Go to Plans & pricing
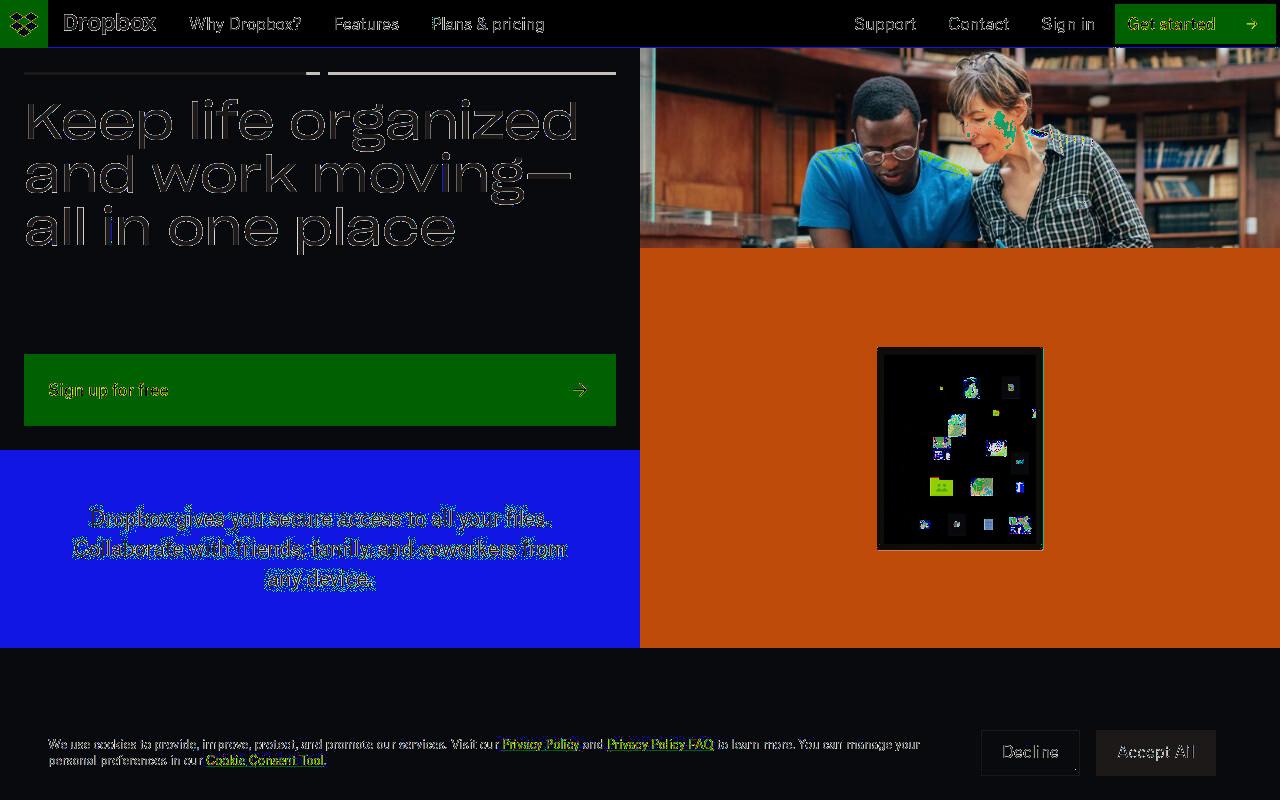This screenshot has height=800, width=1280. pyautogui.click(x=488, y=24)
